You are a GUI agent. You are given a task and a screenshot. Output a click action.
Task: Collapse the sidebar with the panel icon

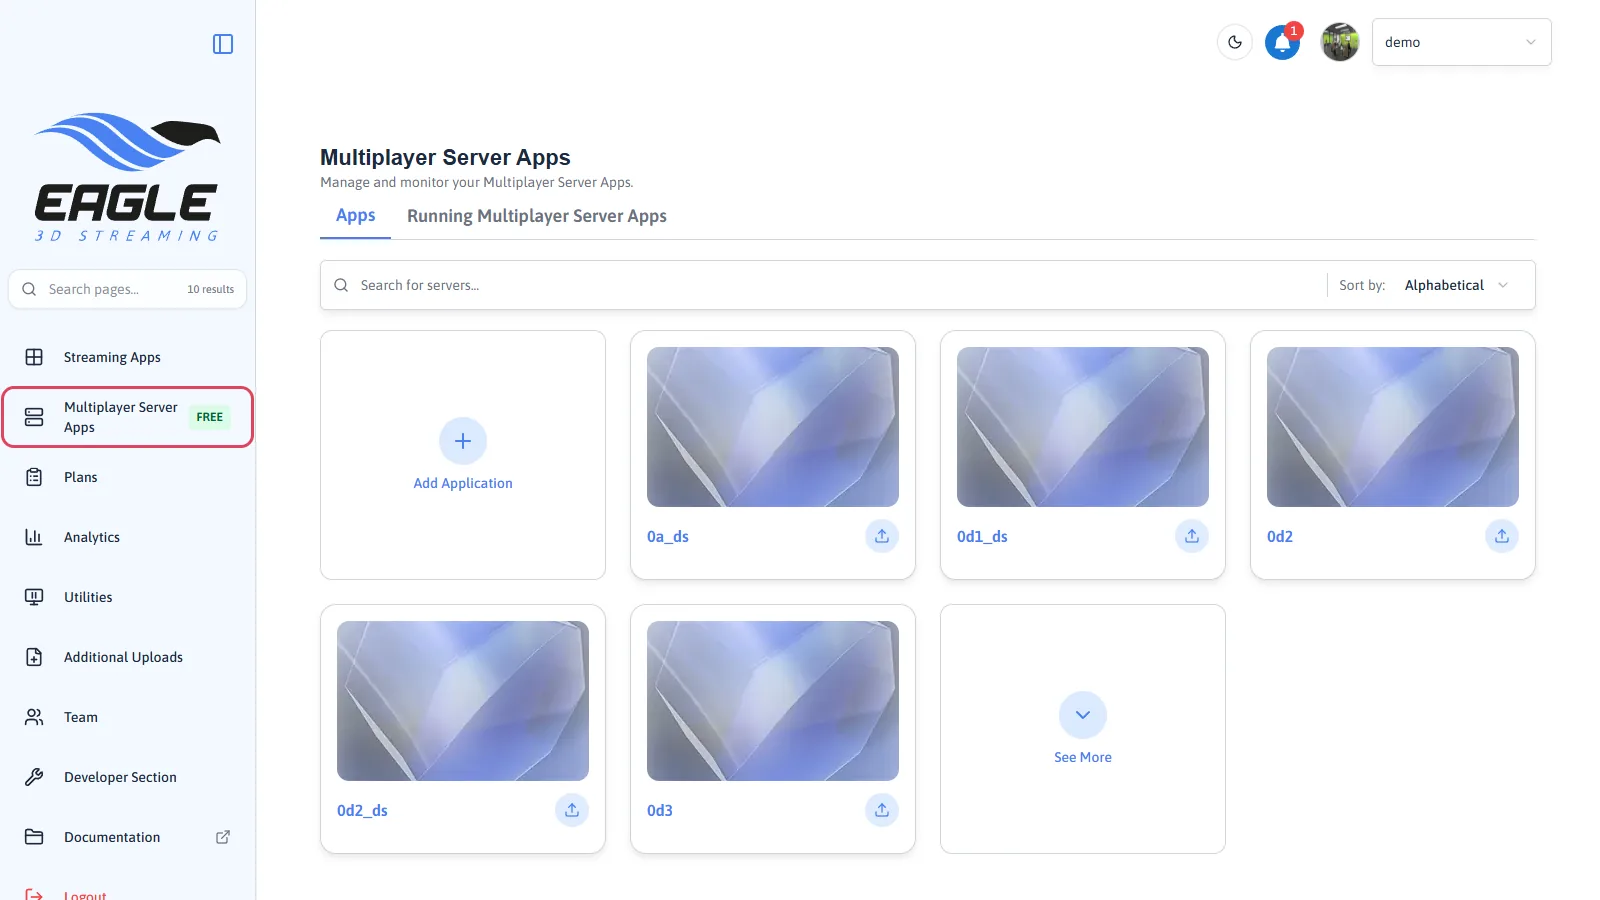pos(223,44)
